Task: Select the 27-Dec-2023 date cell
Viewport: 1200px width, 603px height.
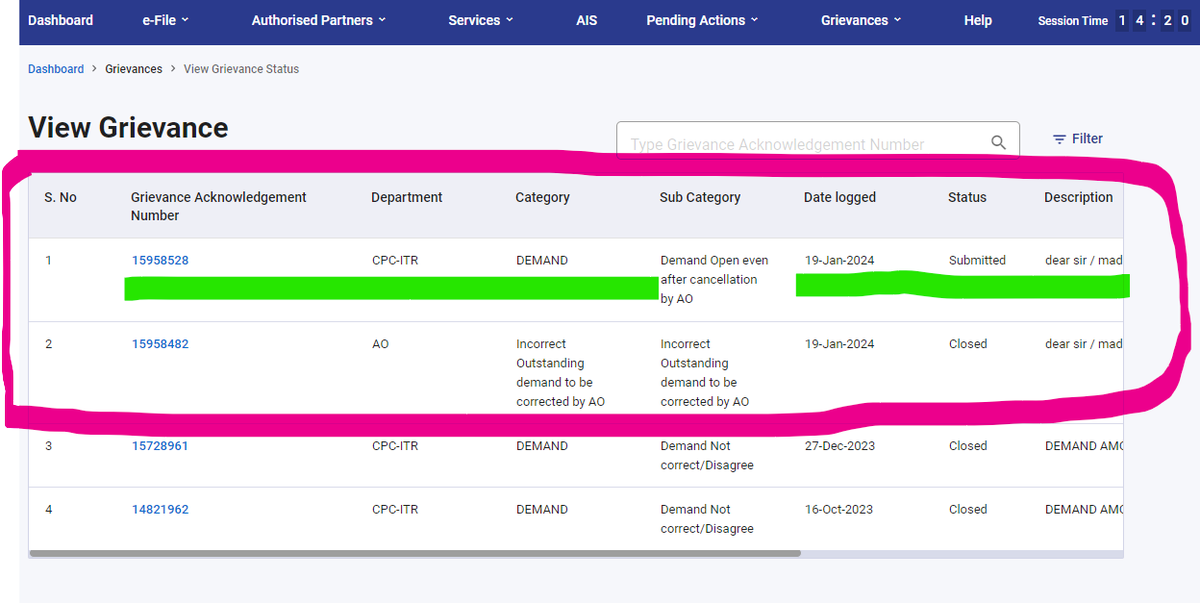Action: pyautogui.click(x=840, y=446)
